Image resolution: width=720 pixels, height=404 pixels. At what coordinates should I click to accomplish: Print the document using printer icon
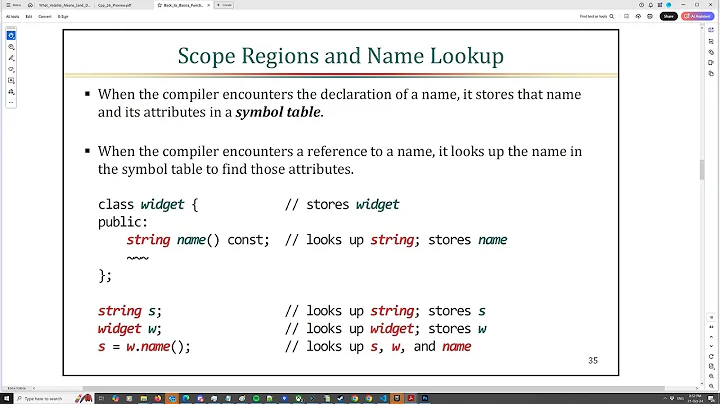click(650, 17)
